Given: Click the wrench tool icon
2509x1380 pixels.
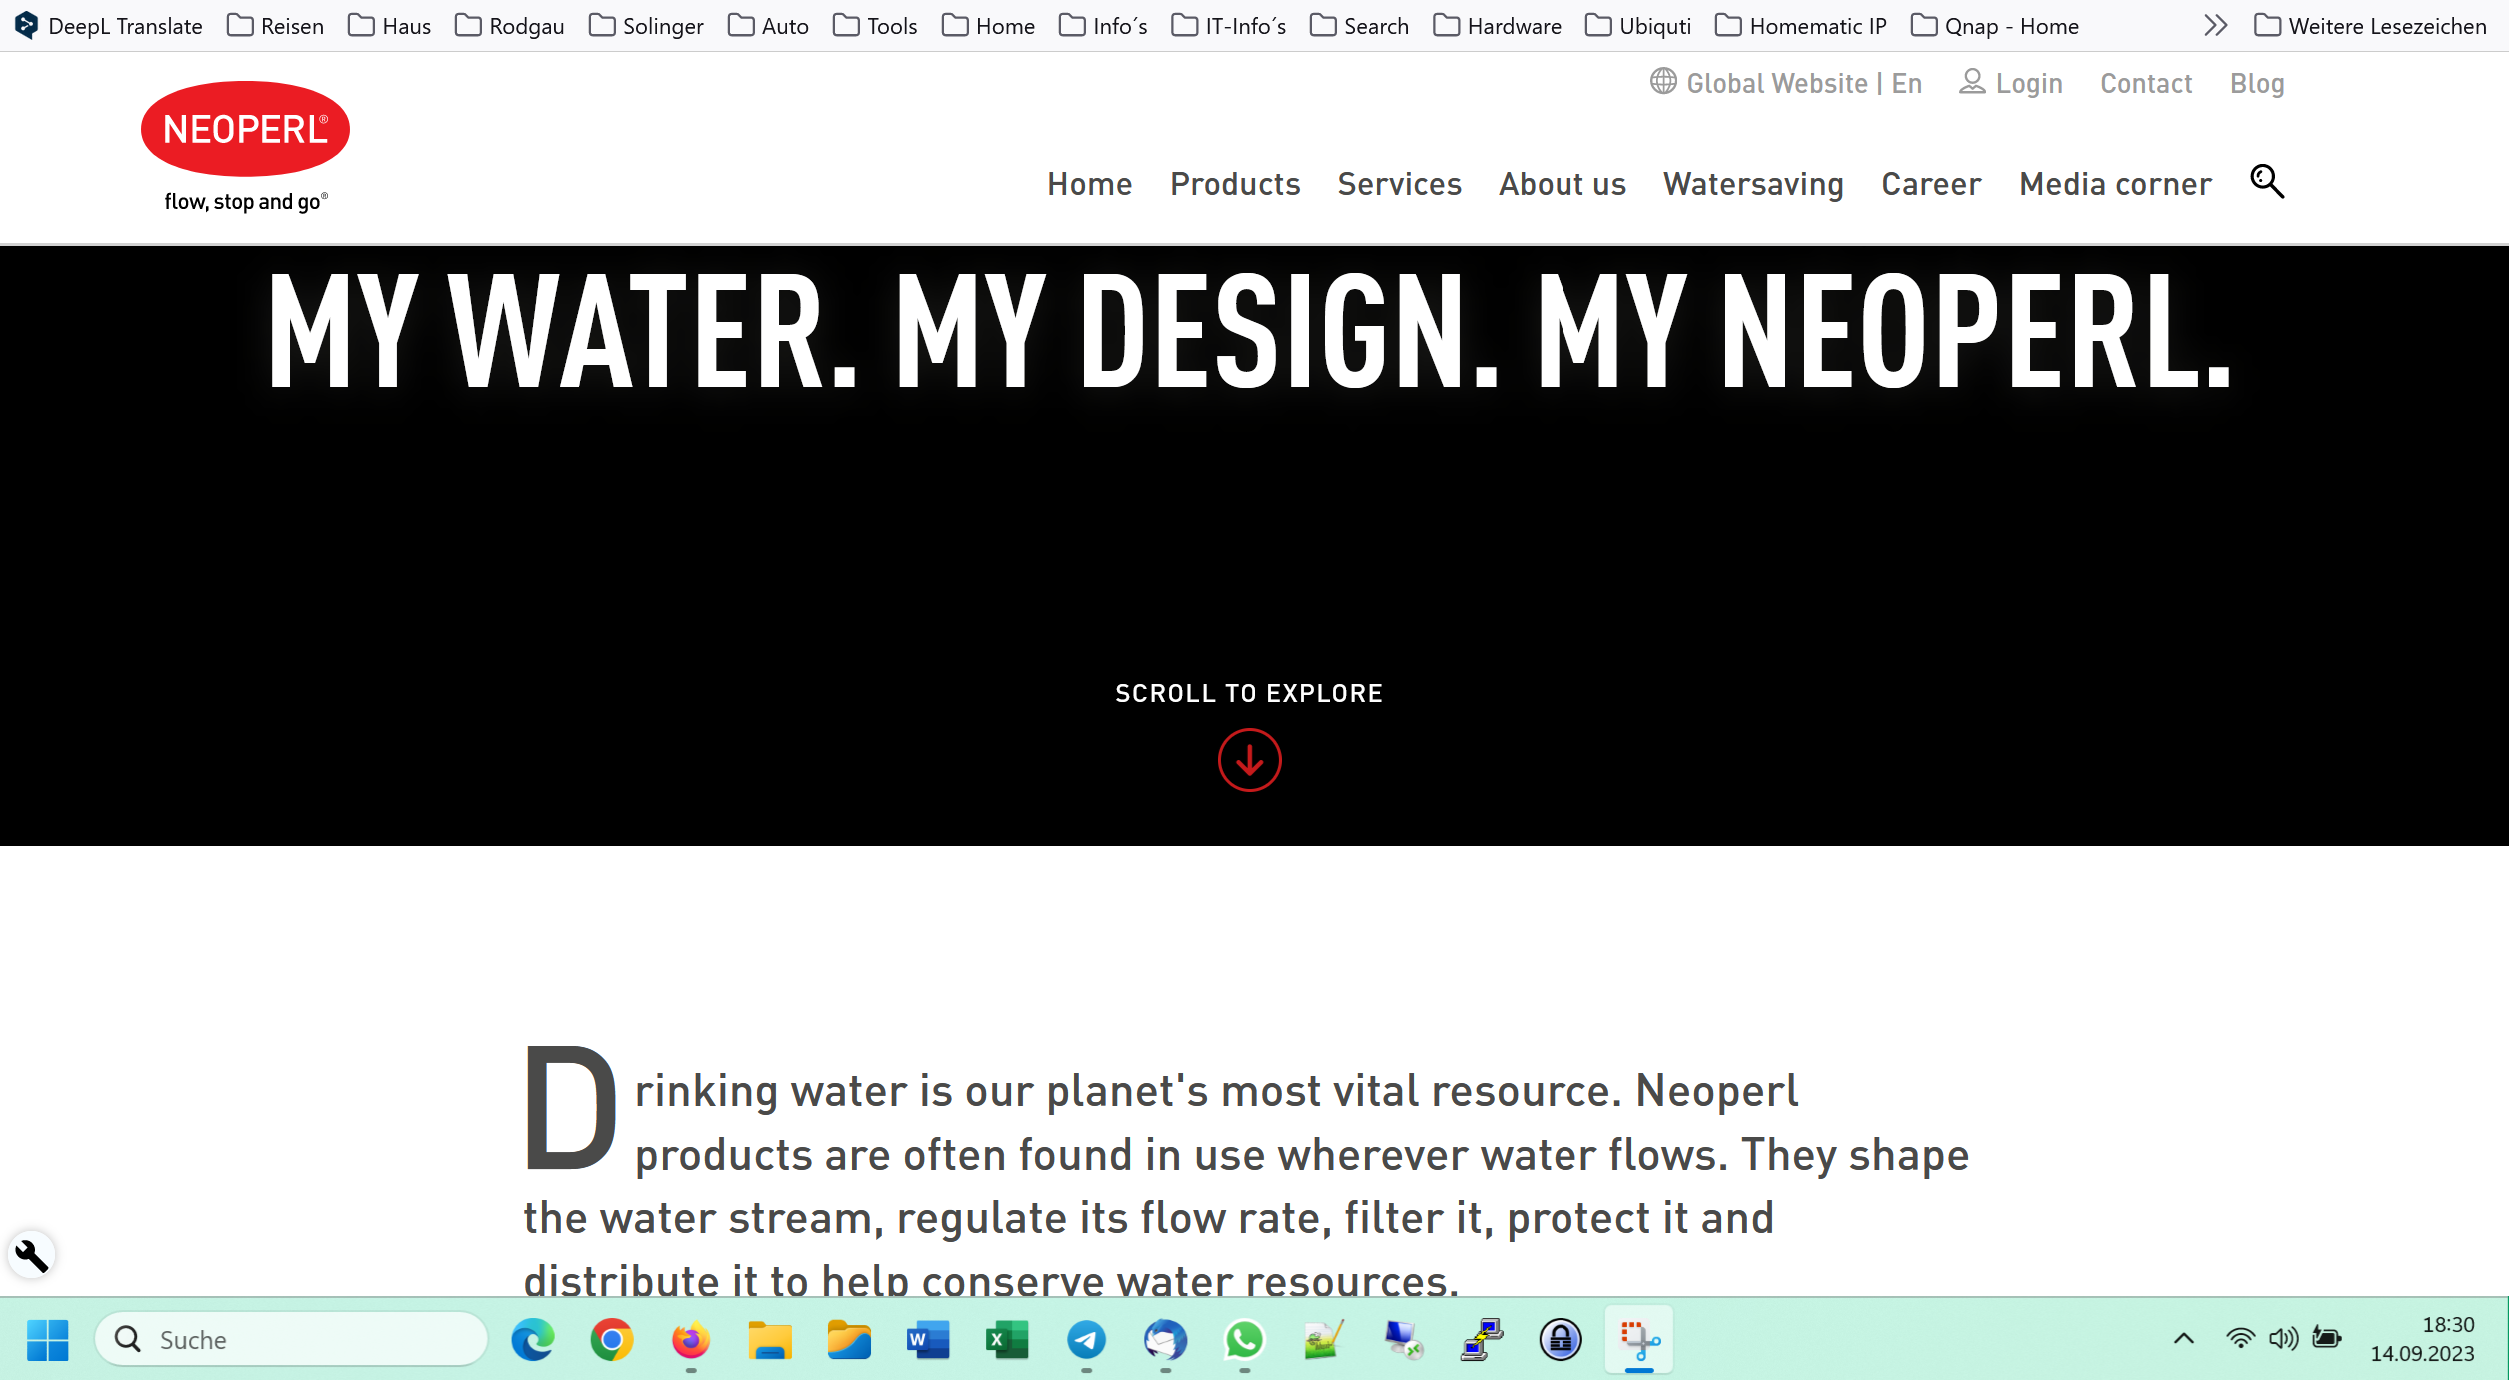Looking at the screenshot, I should 31,1255.
